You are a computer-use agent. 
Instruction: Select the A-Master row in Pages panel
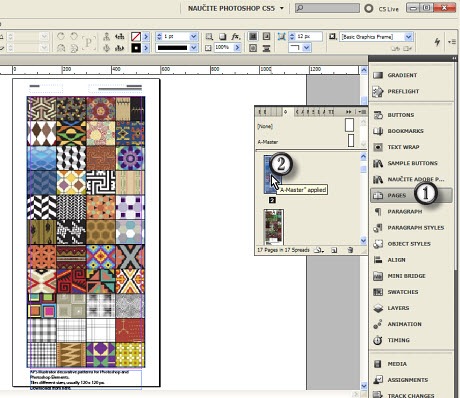coord(306,142)
